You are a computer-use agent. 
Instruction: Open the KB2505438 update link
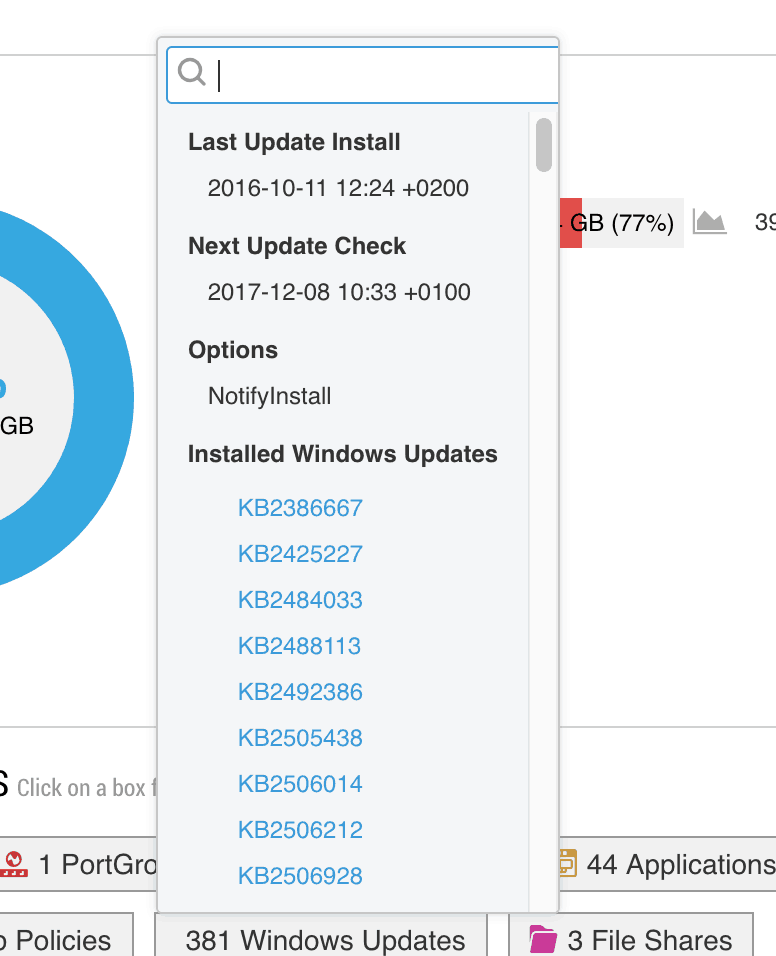[300, 738]
